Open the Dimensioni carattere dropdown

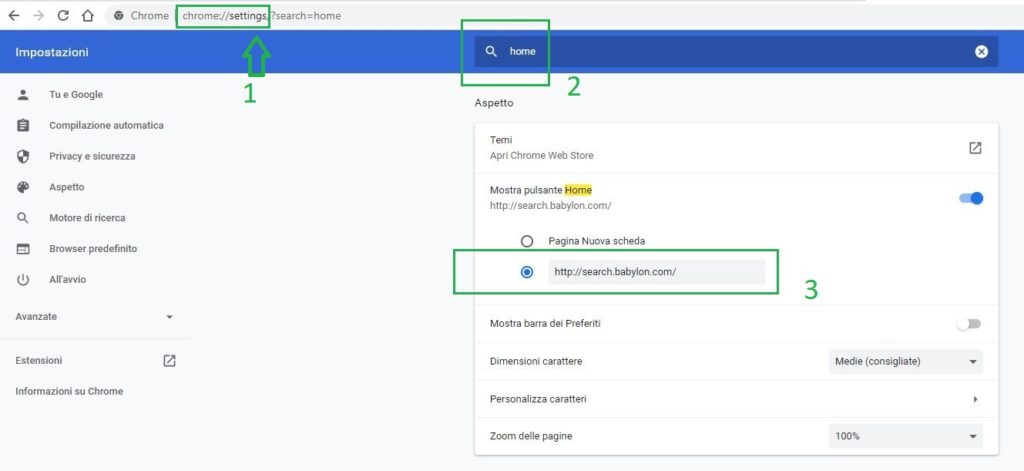906,361
